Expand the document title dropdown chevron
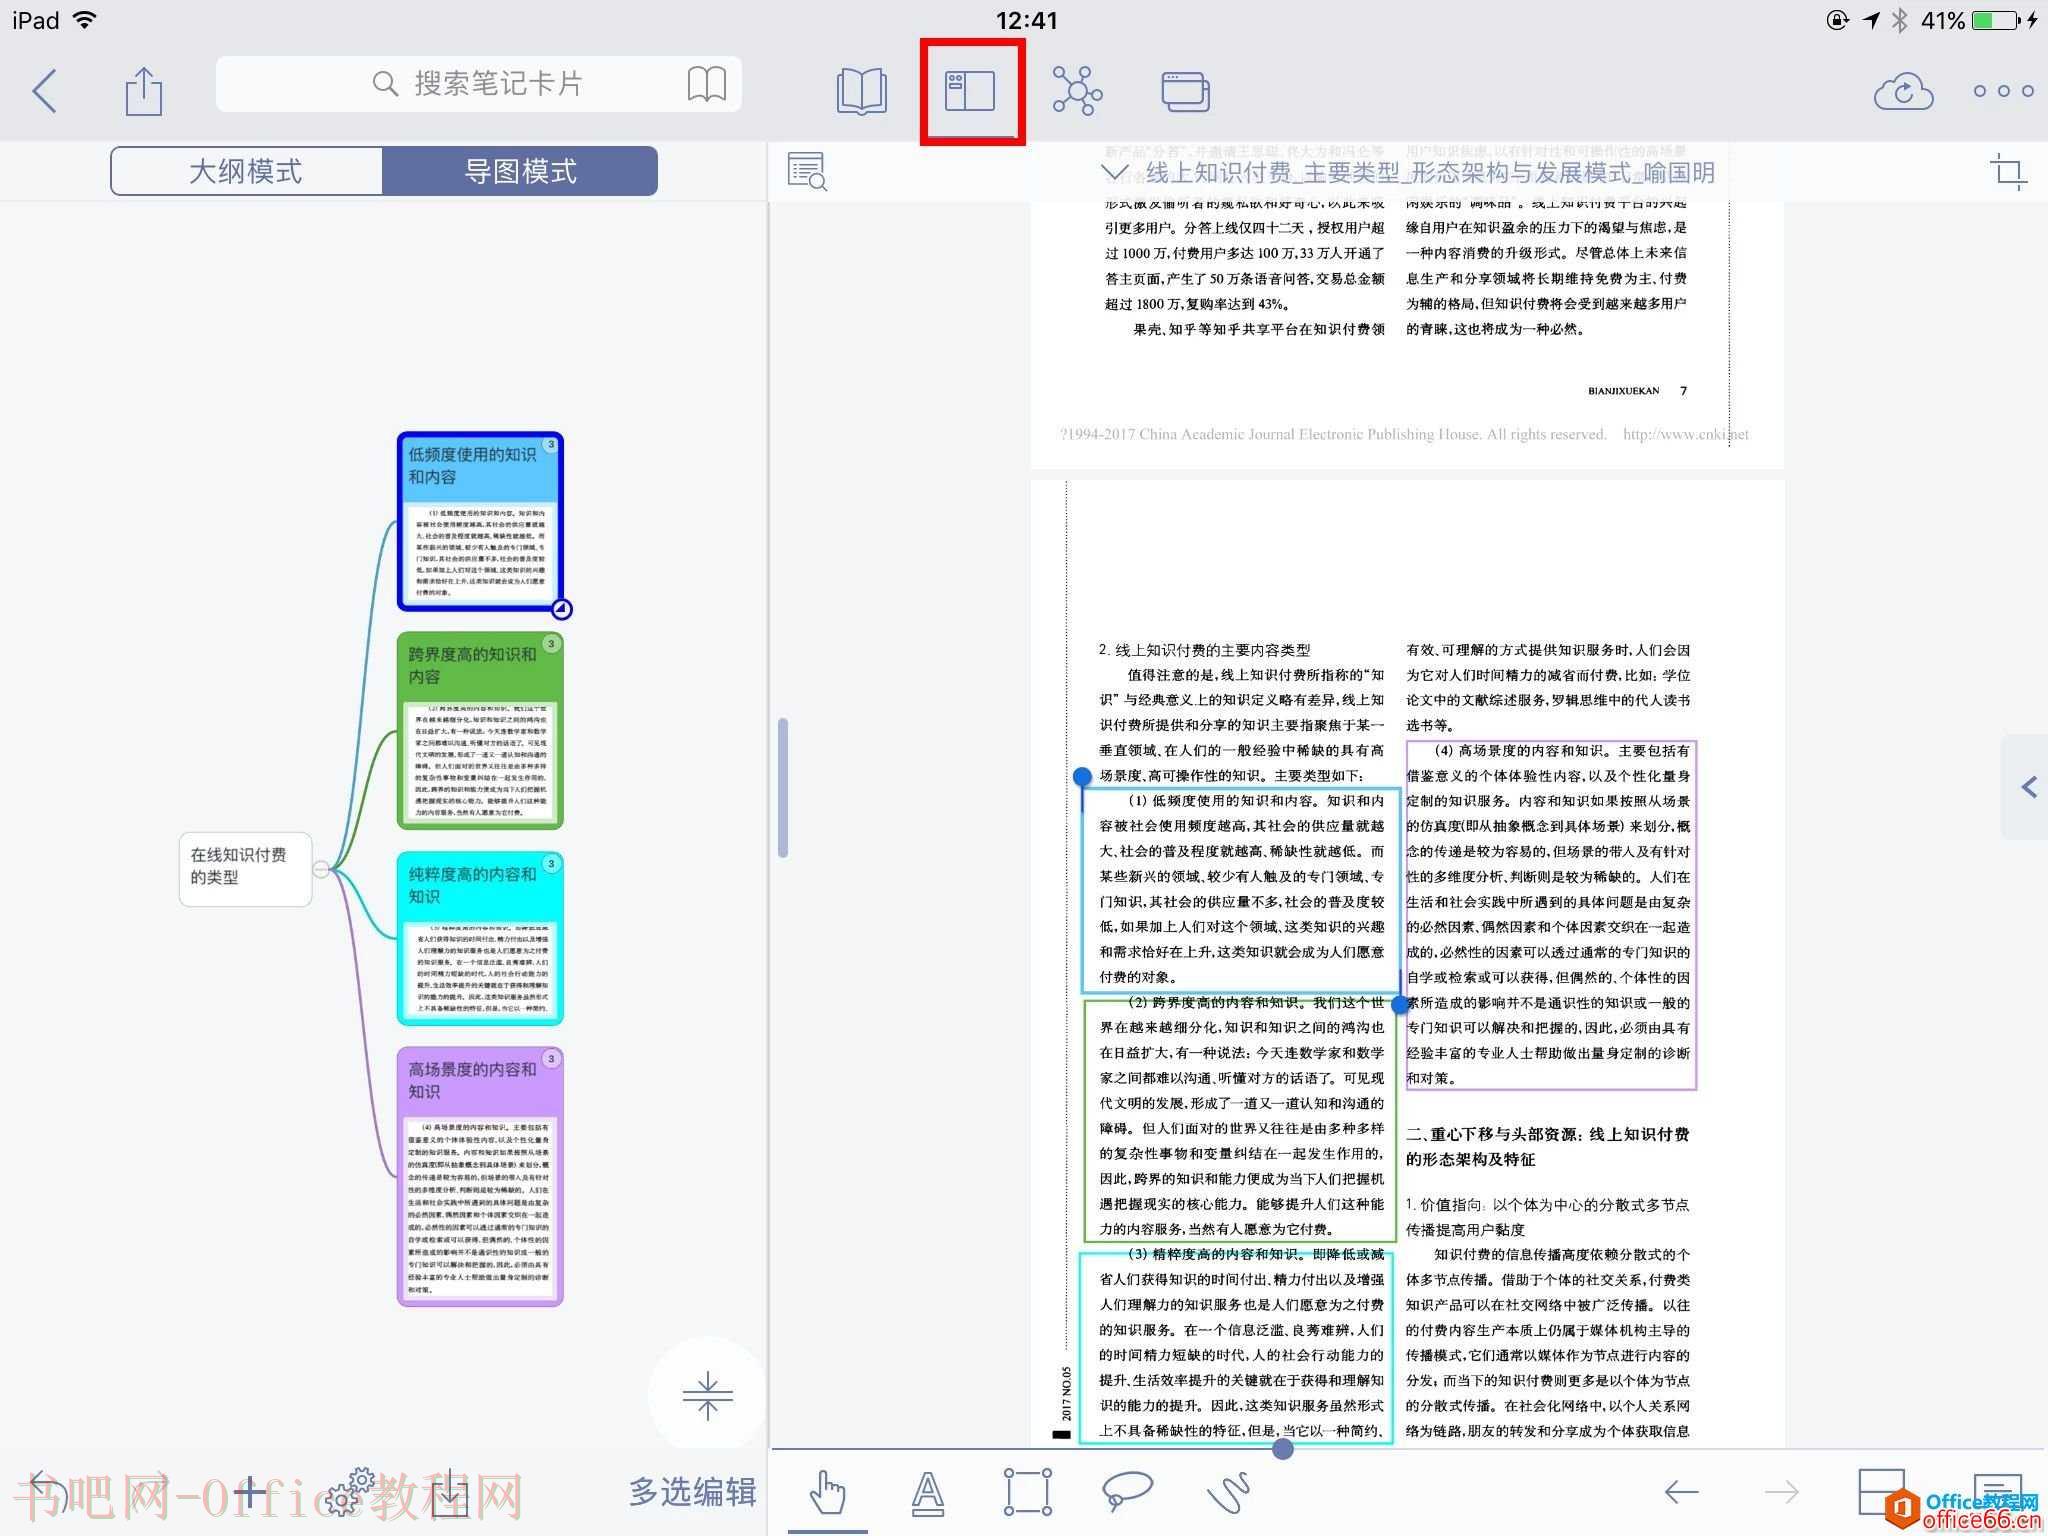The image size is (2048, 1536). click(1114, 173)
